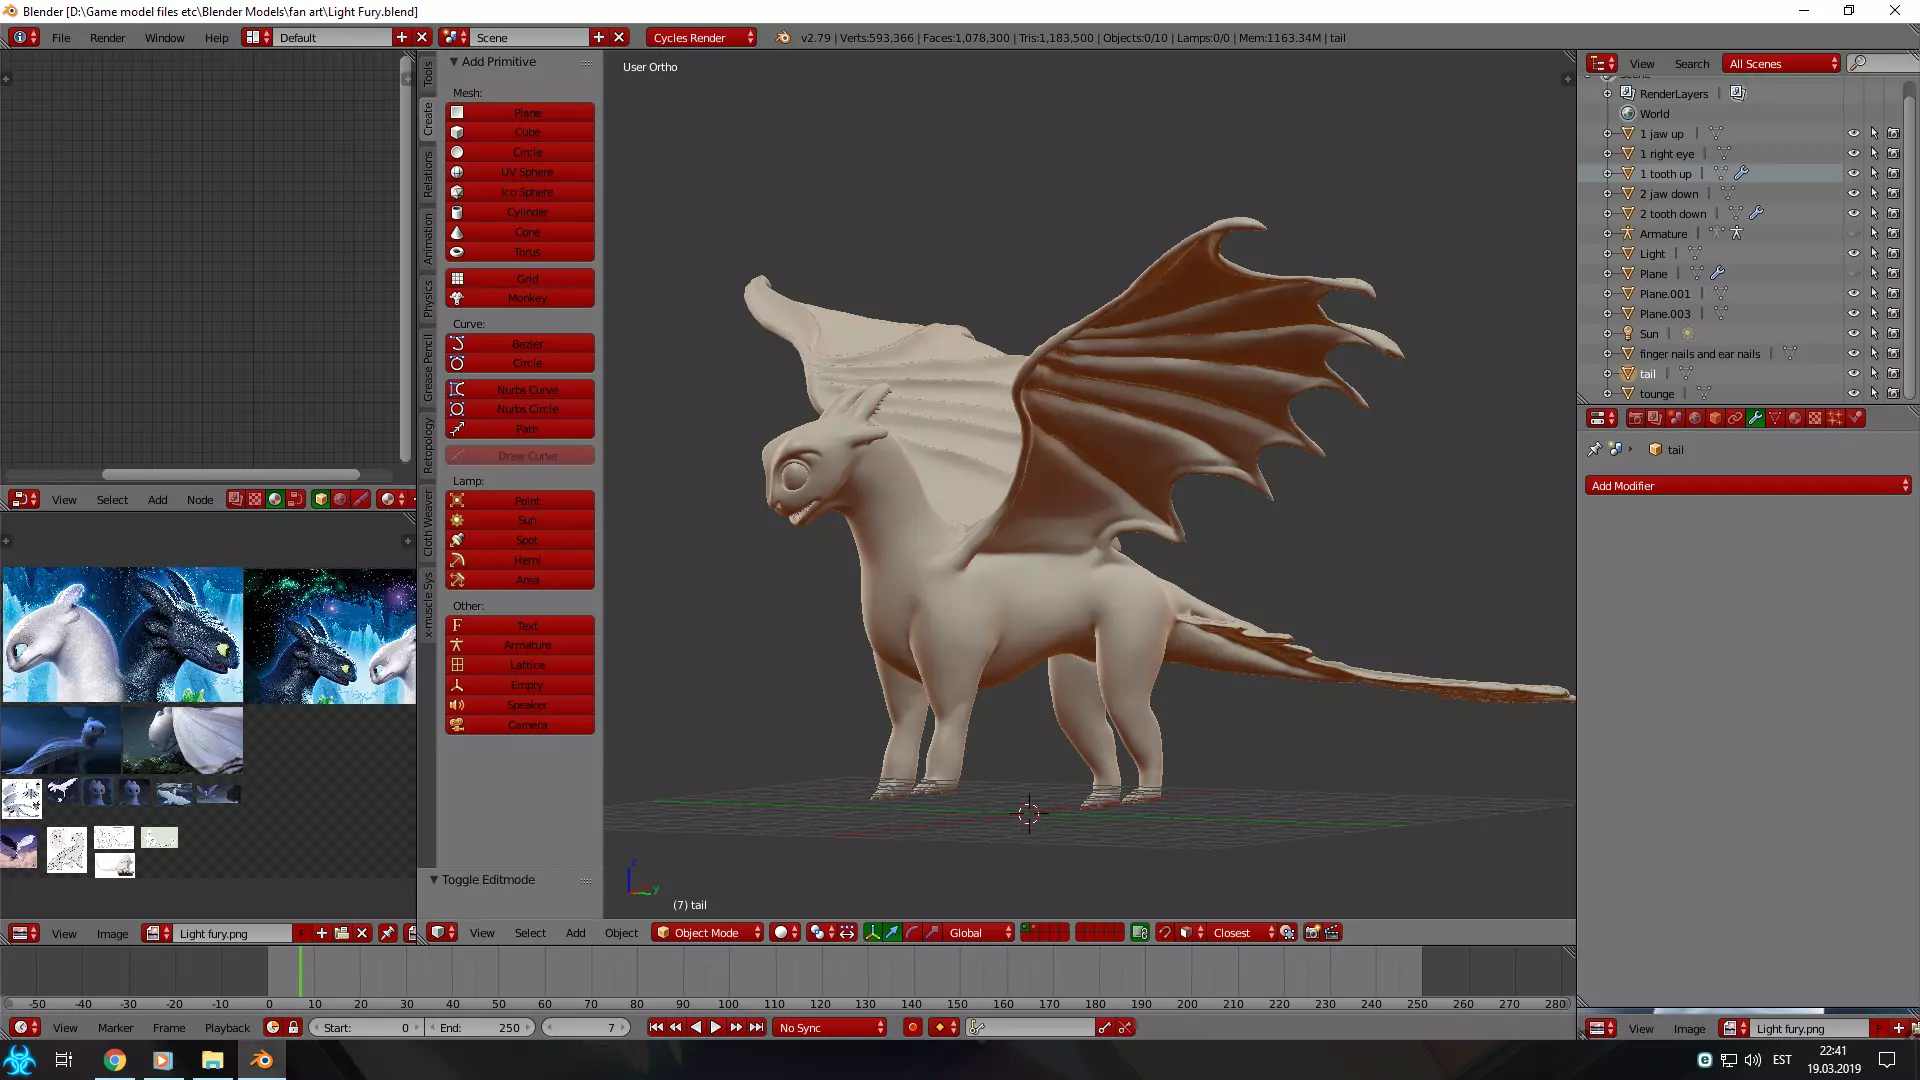Toggle the timeline range lock icon
The width and height of the screenshot is (1920, 1080).
(x=293, y=1027)
